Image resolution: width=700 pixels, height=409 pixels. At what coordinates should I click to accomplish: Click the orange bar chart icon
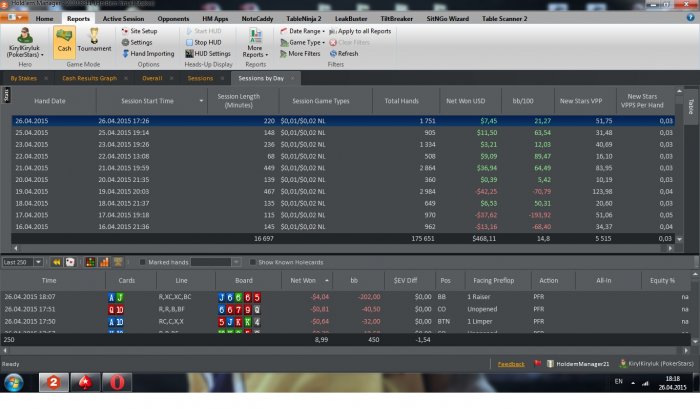(104, 262)
